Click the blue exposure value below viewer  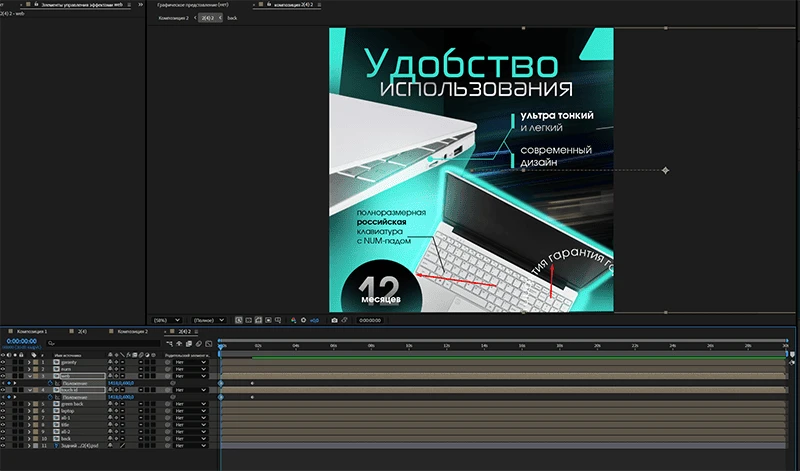pos(314,320)
